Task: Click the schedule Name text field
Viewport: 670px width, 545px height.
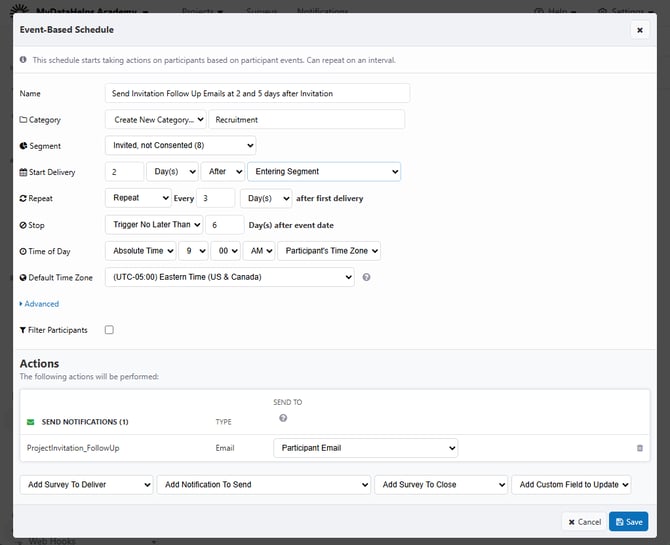Action: [257, 93]
